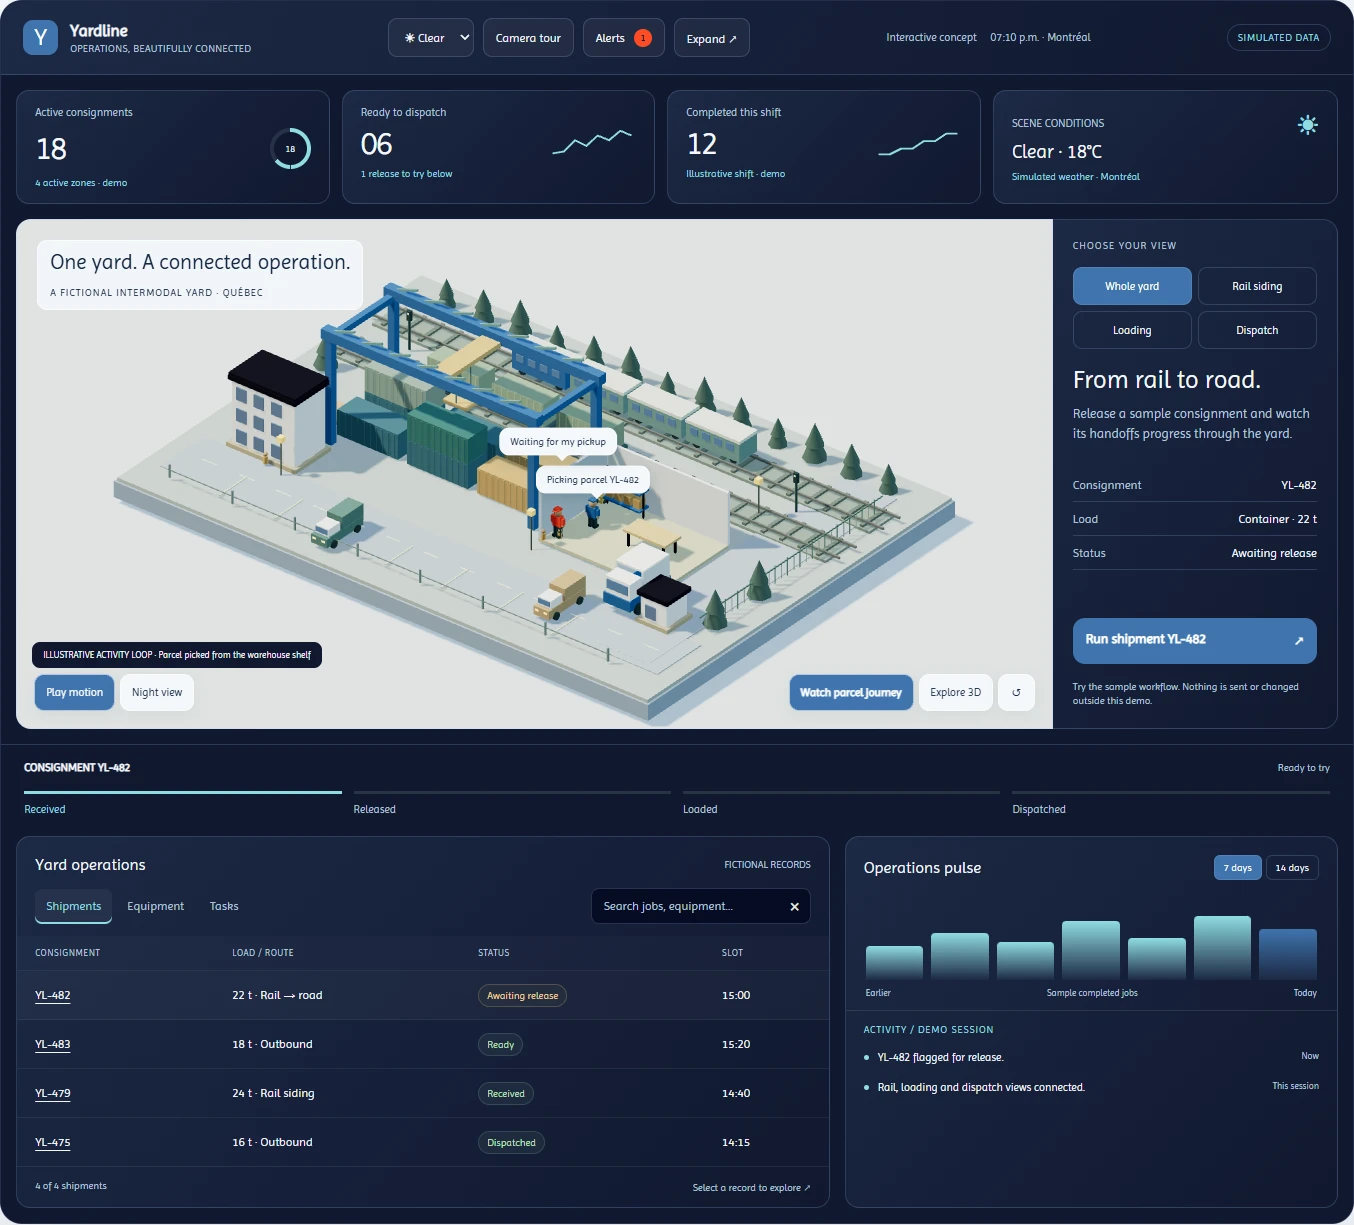
Task: Clear the search field with the X
Action: pos(795,907)
